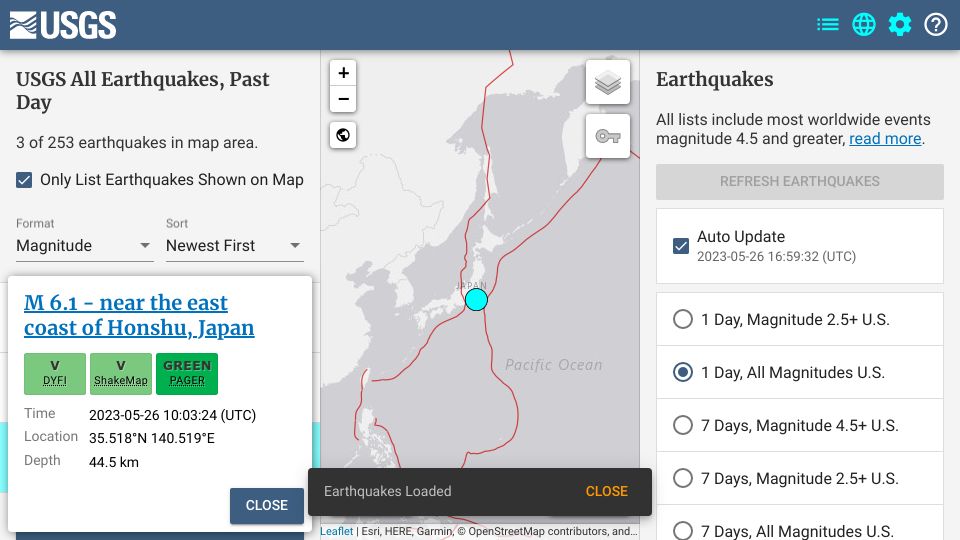Click the 35.518°N 140.519°E location value
Screen dimensions: 960x540
coord(152,438)
